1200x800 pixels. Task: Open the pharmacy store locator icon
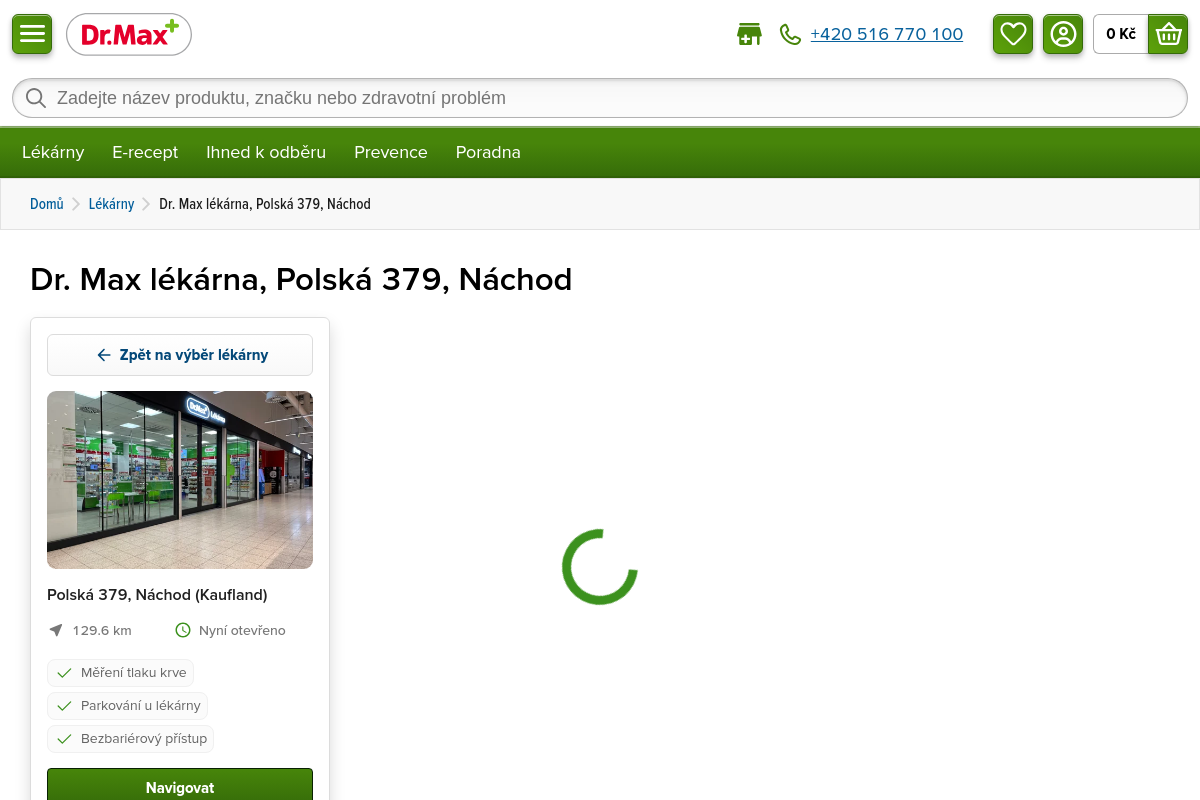coord(749,35)
